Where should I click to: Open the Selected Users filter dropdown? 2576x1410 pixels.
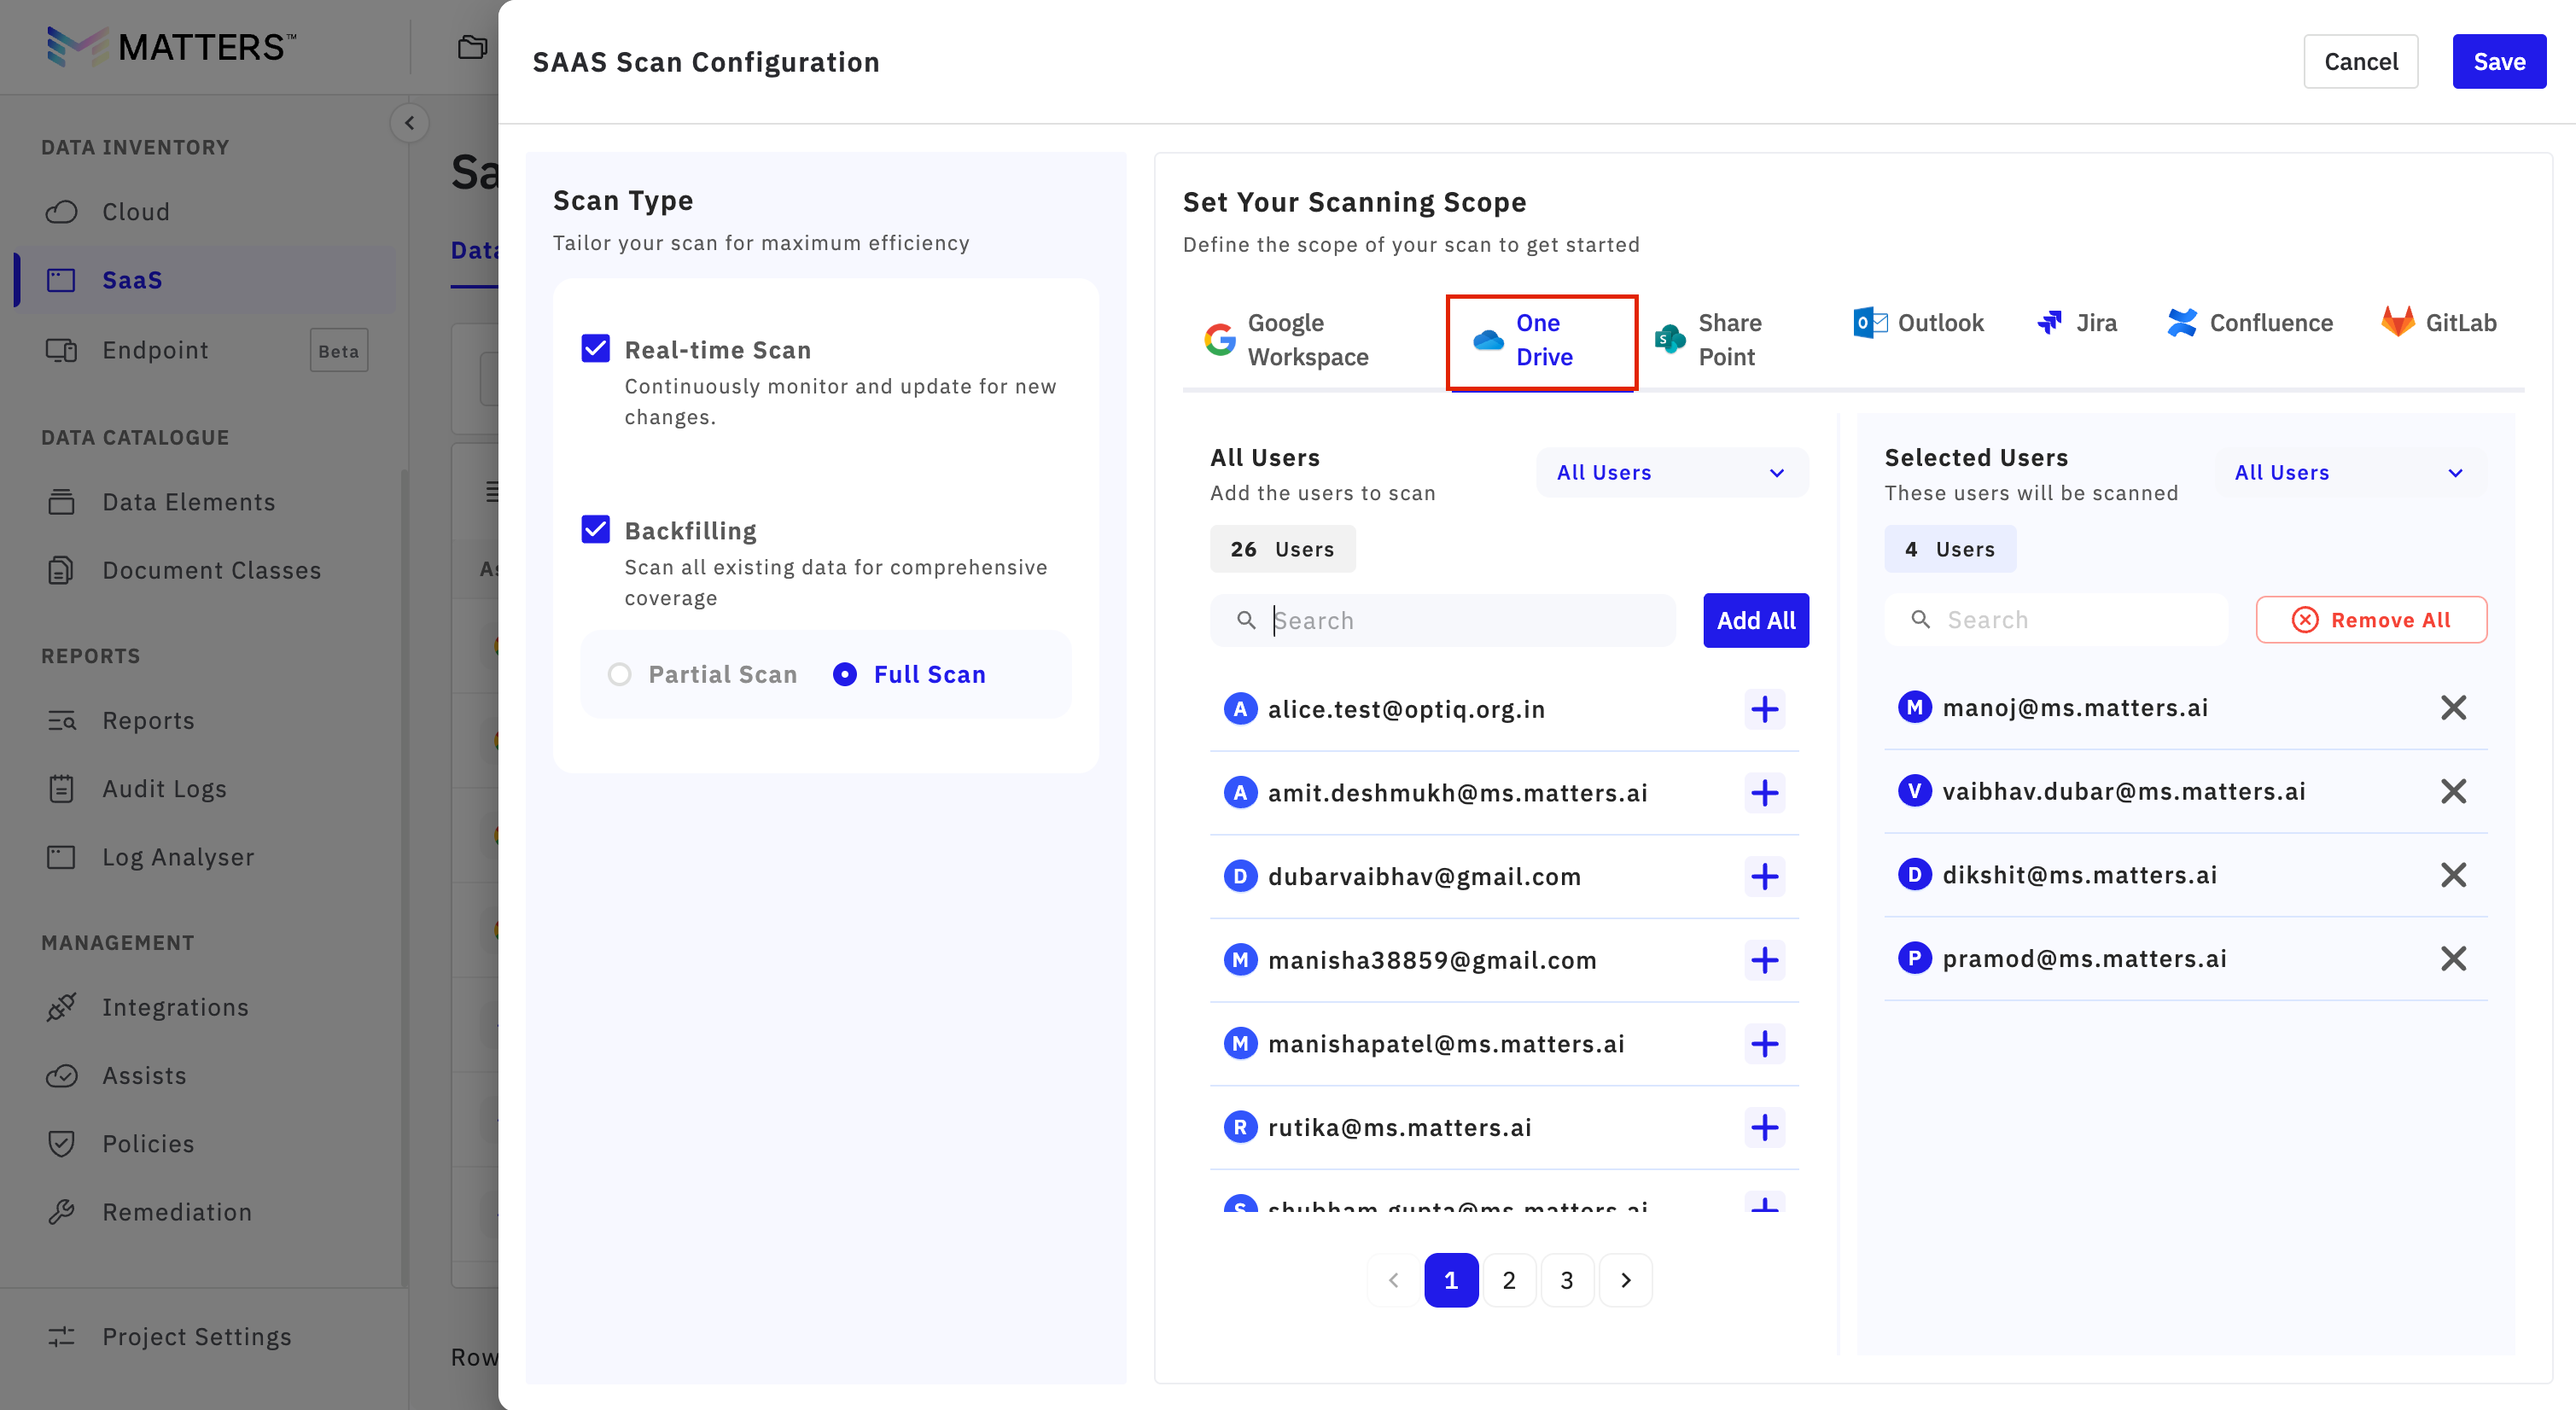pyautogui.click(x=2350, y=473)
